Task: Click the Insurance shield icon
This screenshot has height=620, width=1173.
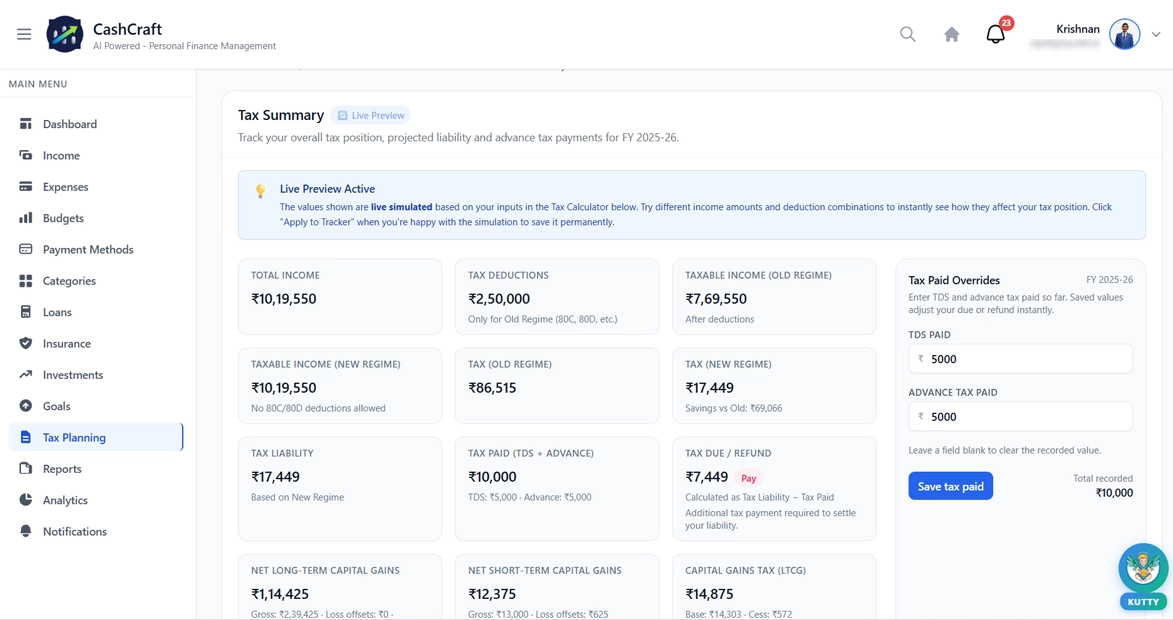Action: click(x=25, y=344)
